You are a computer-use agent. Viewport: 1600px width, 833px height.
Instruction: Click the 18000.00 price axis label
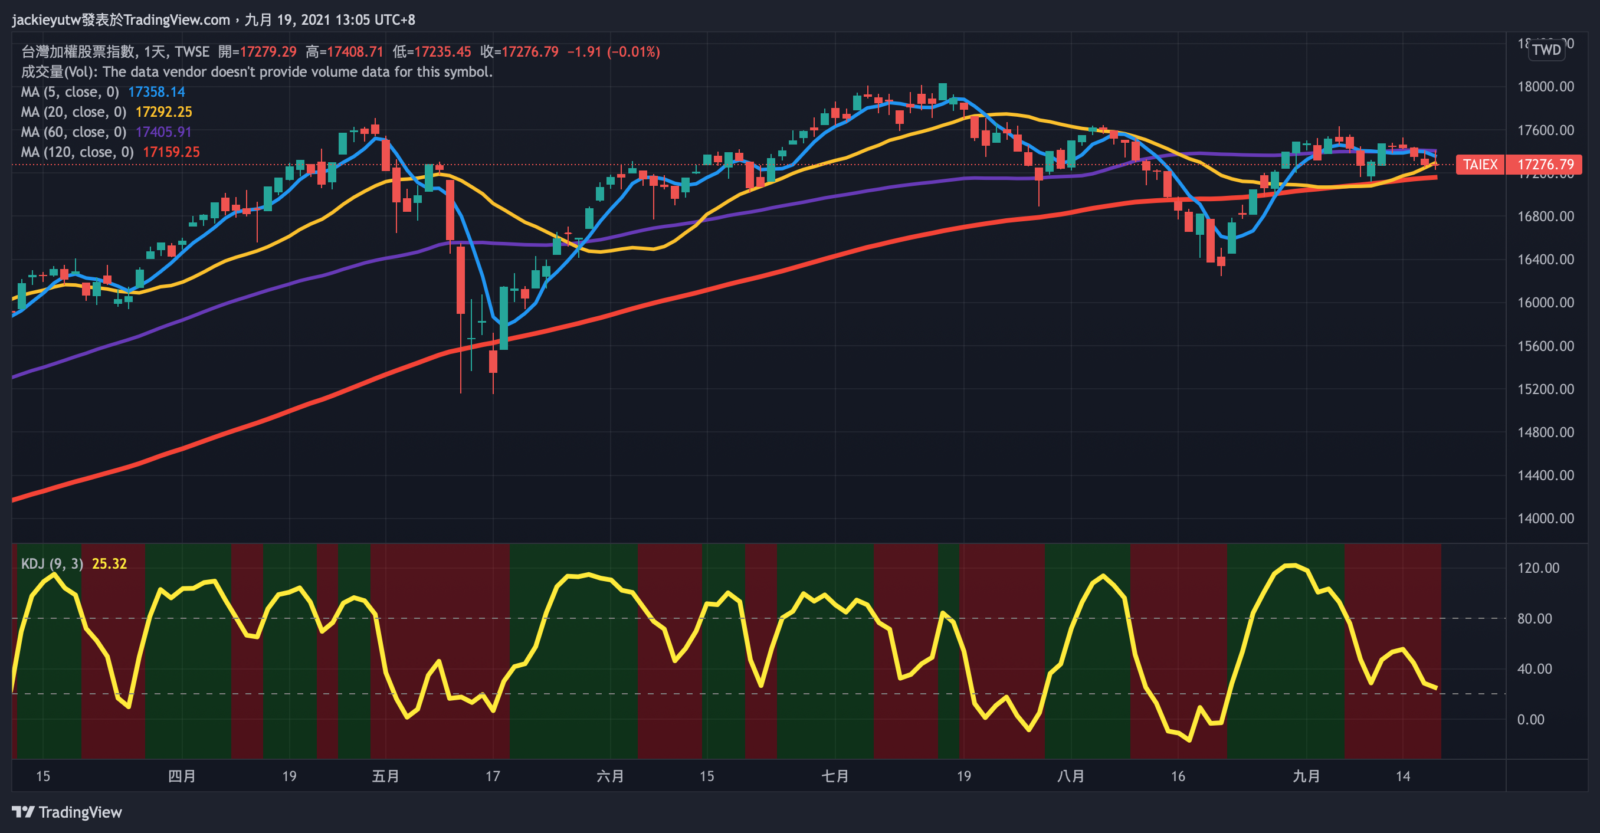[1545, 87]
